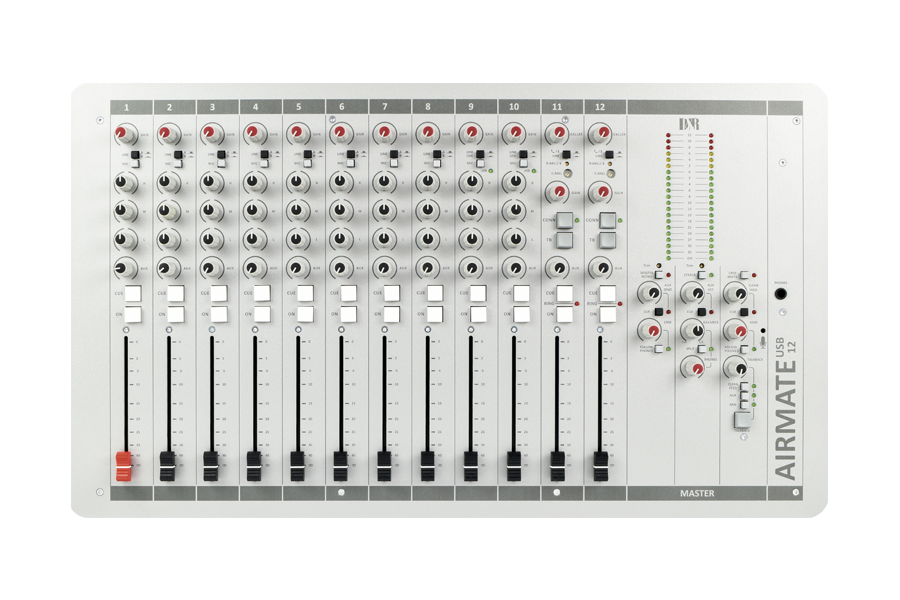Click the PHONES headphone jack
The height and width of the screenshot is (600, 900).
[781, 294]
